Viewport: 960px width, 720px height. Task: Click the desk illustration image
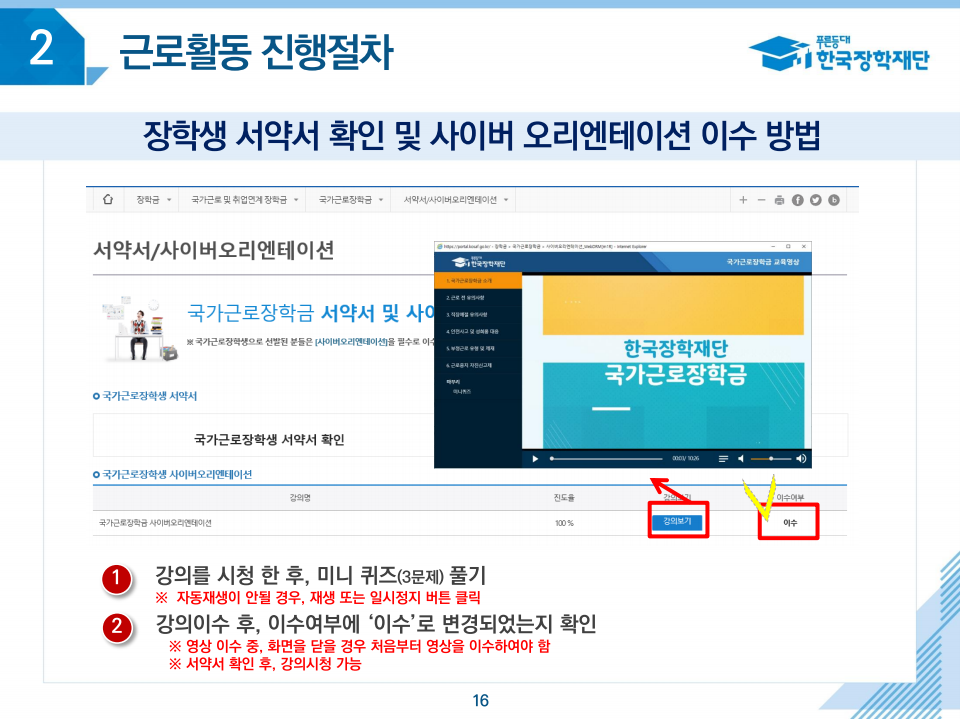(140, 329)
